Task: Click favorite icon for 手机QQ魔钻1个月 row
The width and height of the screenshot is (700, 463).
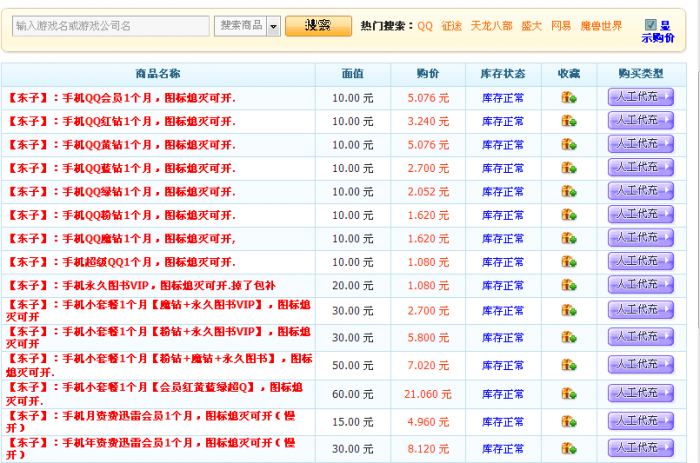Action: 569,238
